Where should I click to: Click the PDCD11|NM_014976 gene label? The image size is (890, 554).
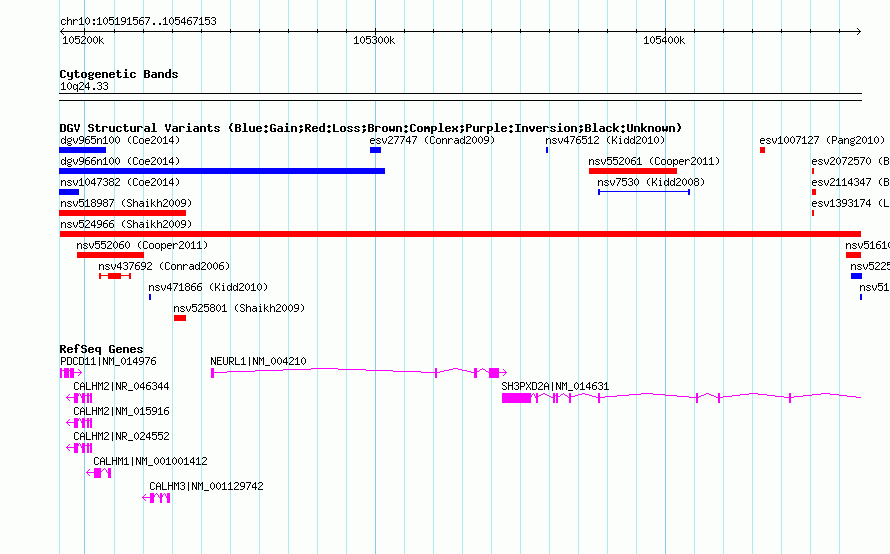[x=108, y=361]
